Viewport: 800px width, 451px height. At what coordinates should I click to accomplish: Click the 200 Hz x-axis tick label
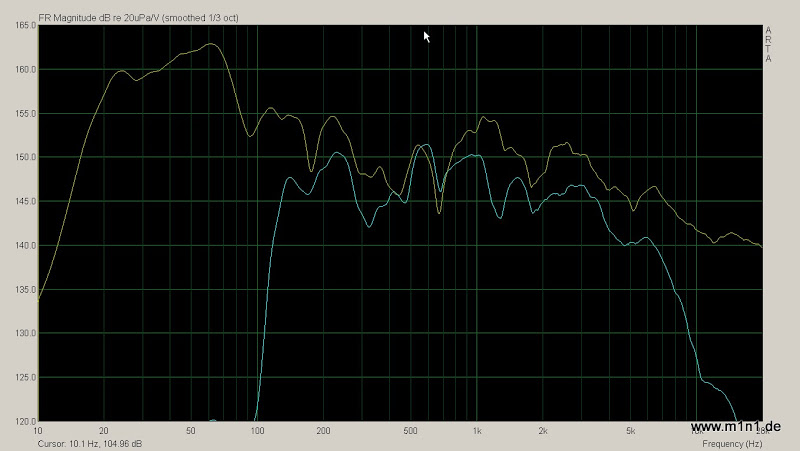[323, 431]
